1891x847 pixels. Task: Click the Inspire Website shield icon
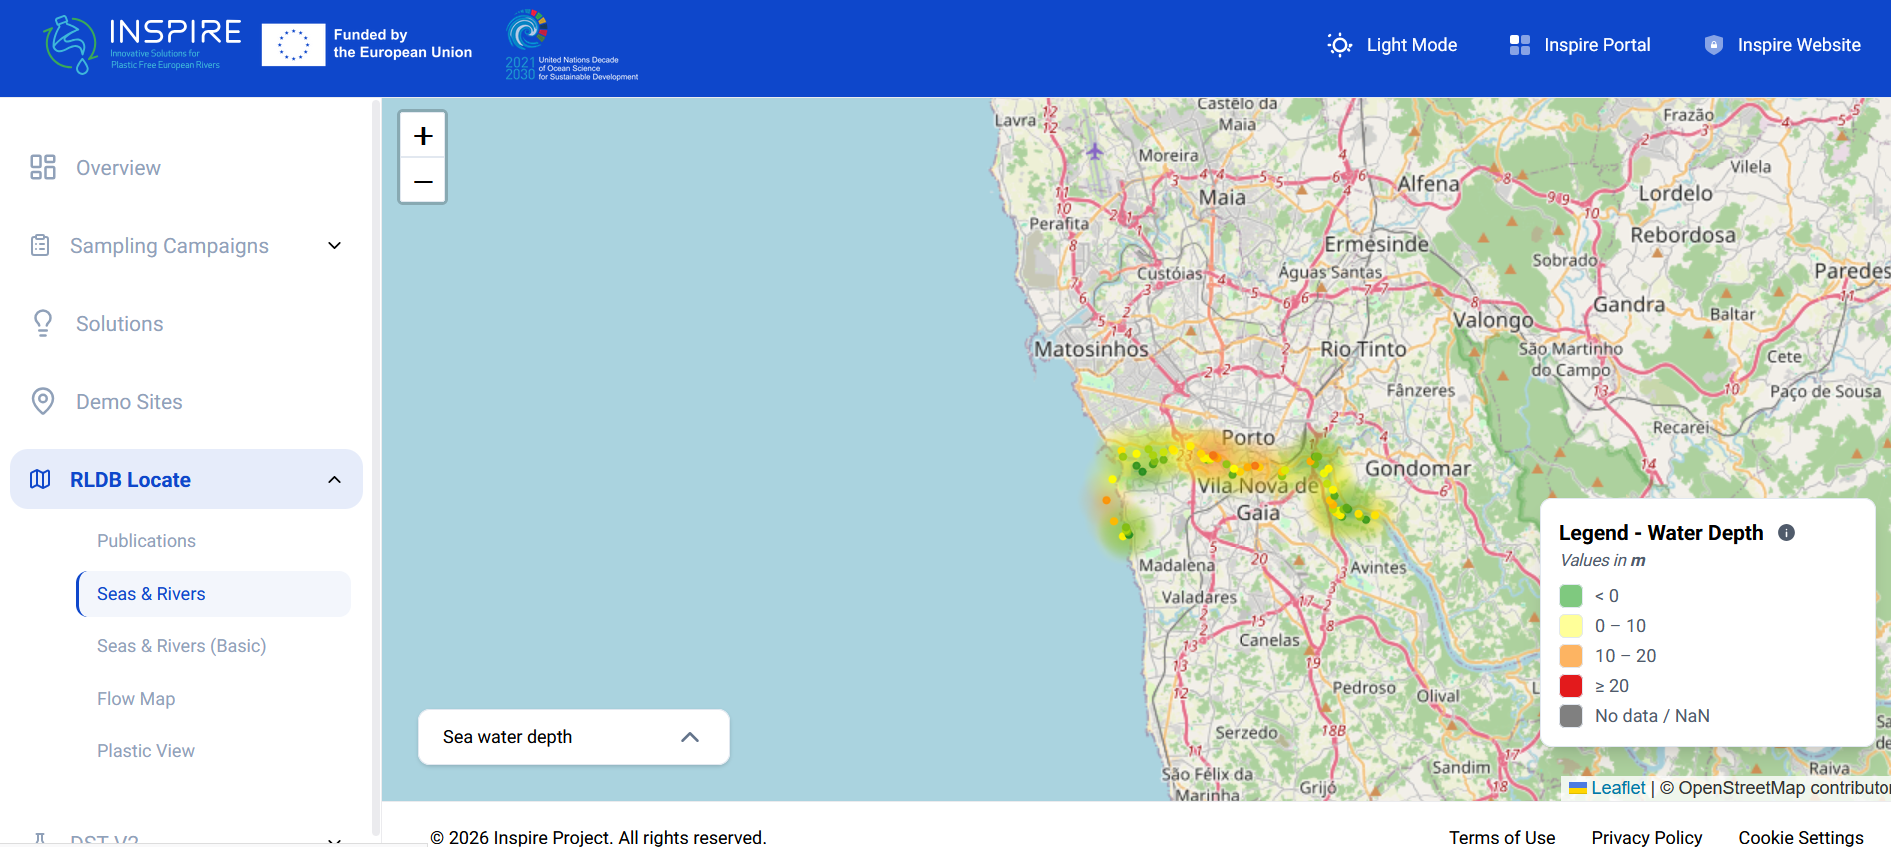[1713, 45]
